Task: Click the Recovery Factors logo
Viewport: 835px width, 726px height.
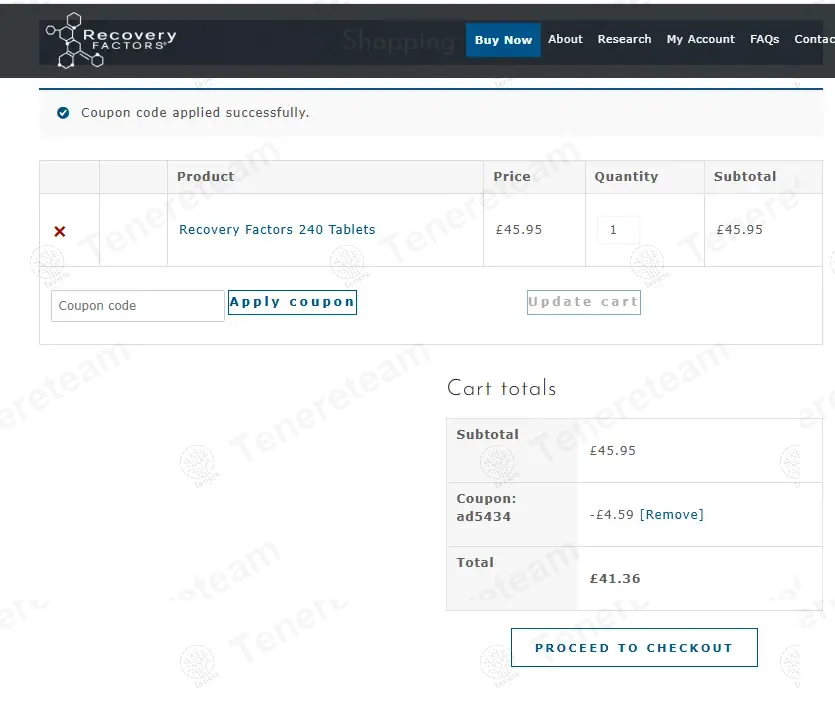Action: (111, 40)
